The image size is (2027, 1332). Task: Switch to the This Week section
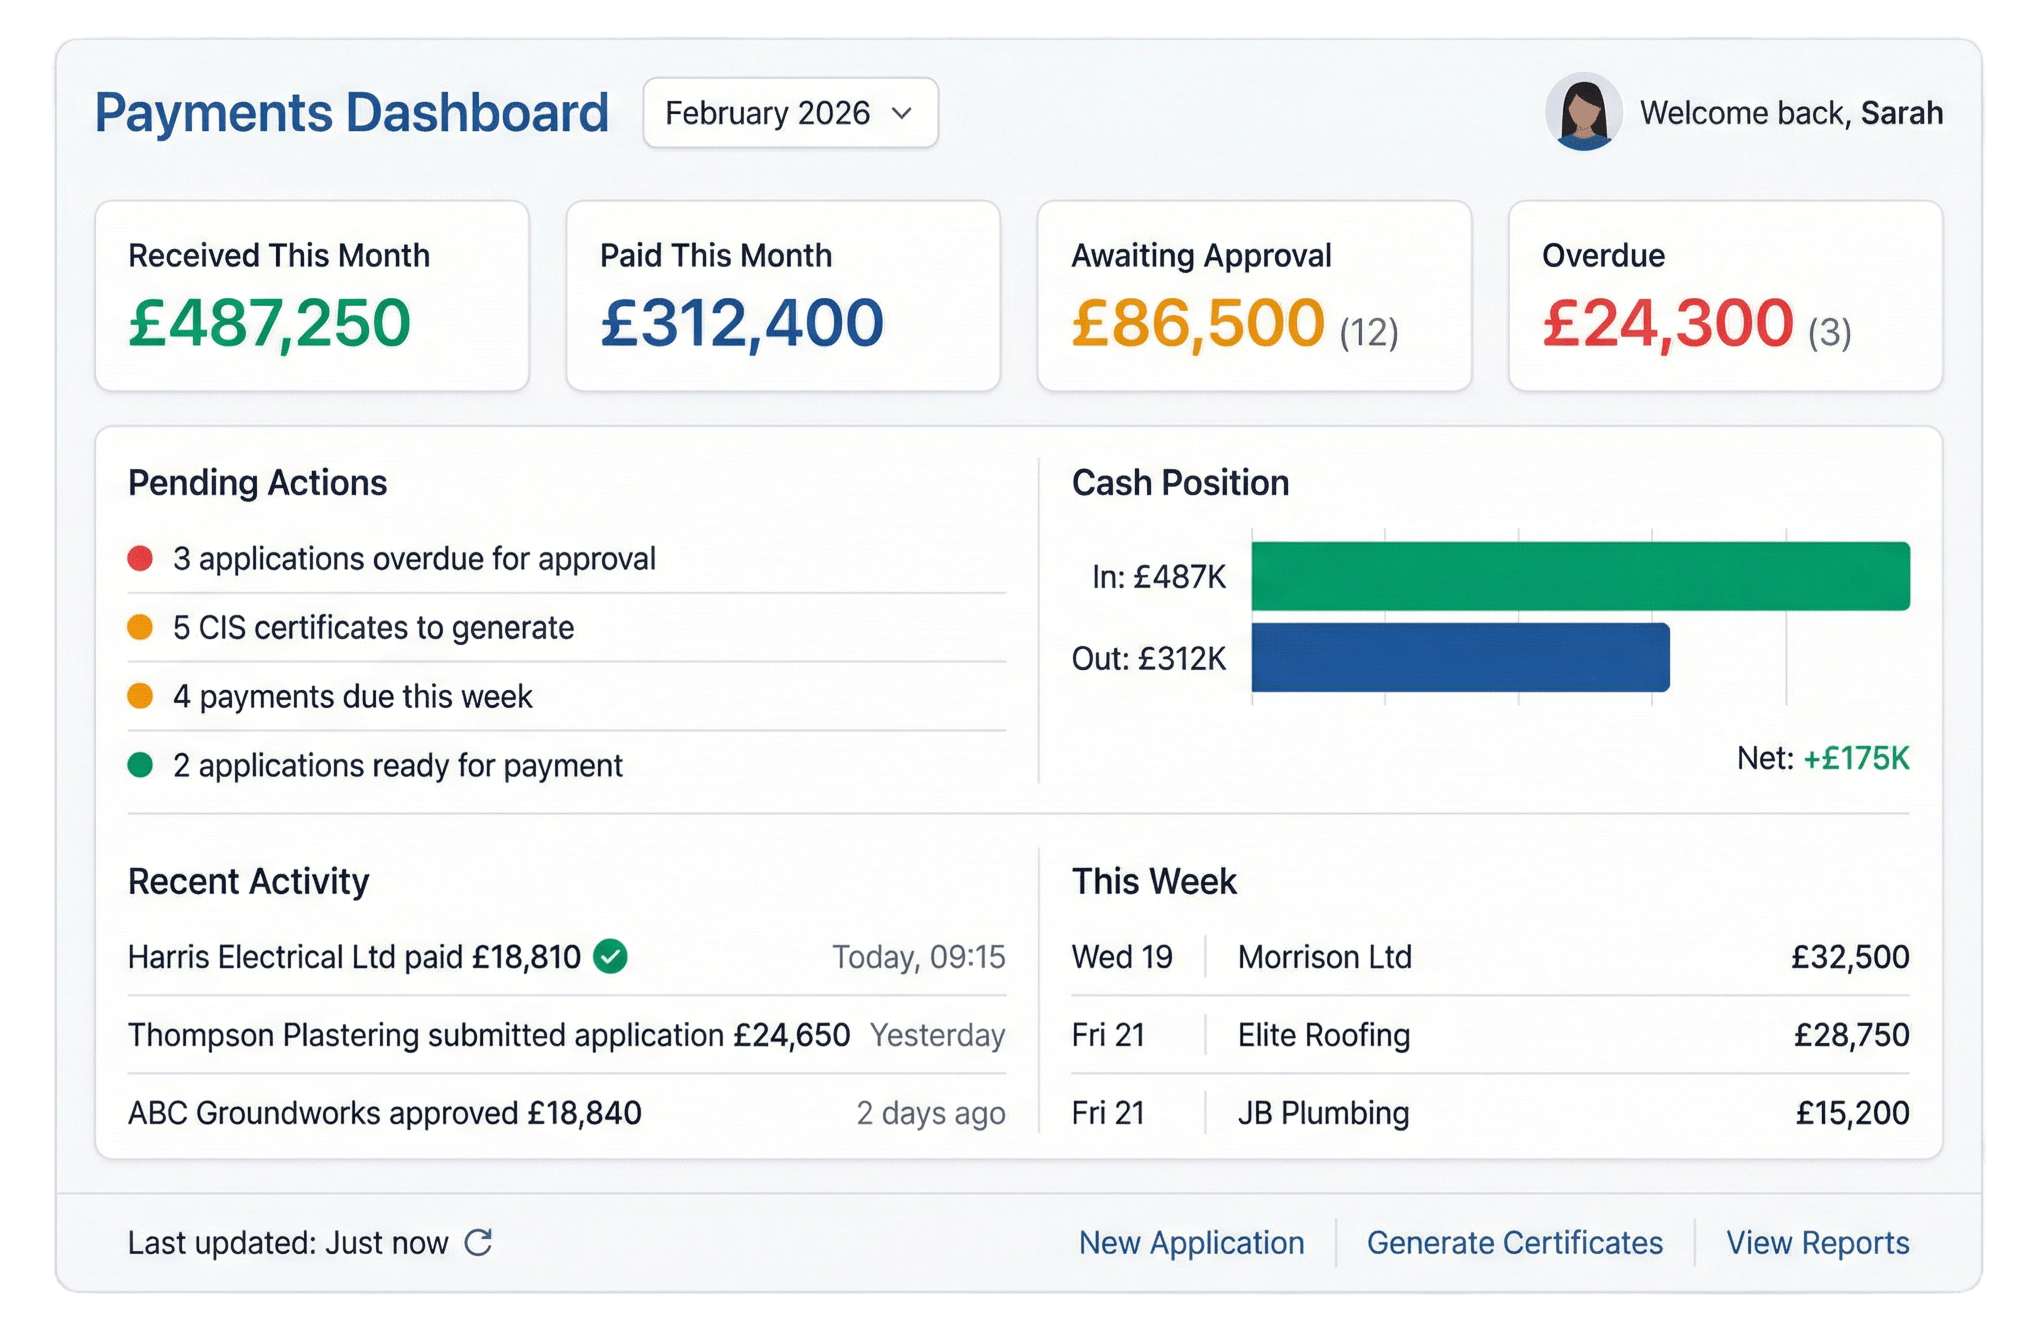(x=1153, y=881)
